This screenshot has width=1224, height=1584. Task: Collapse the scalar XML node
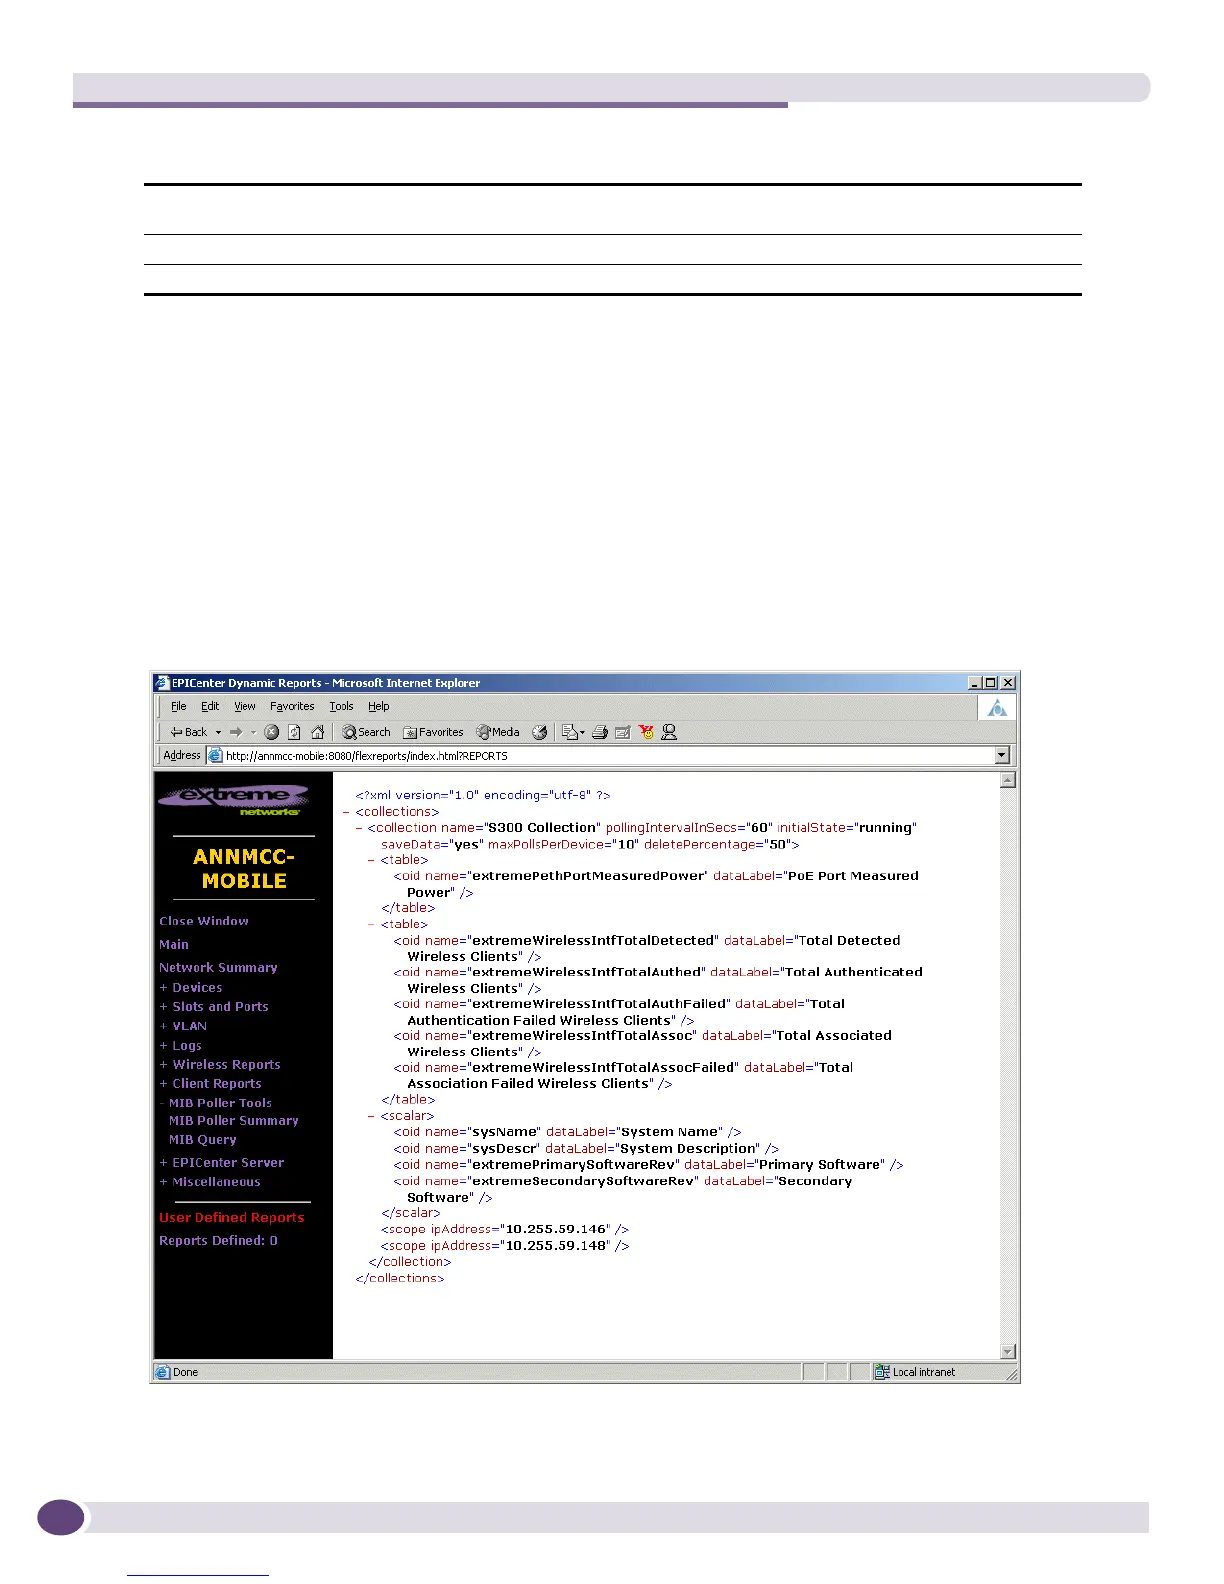pos(372,1116)
